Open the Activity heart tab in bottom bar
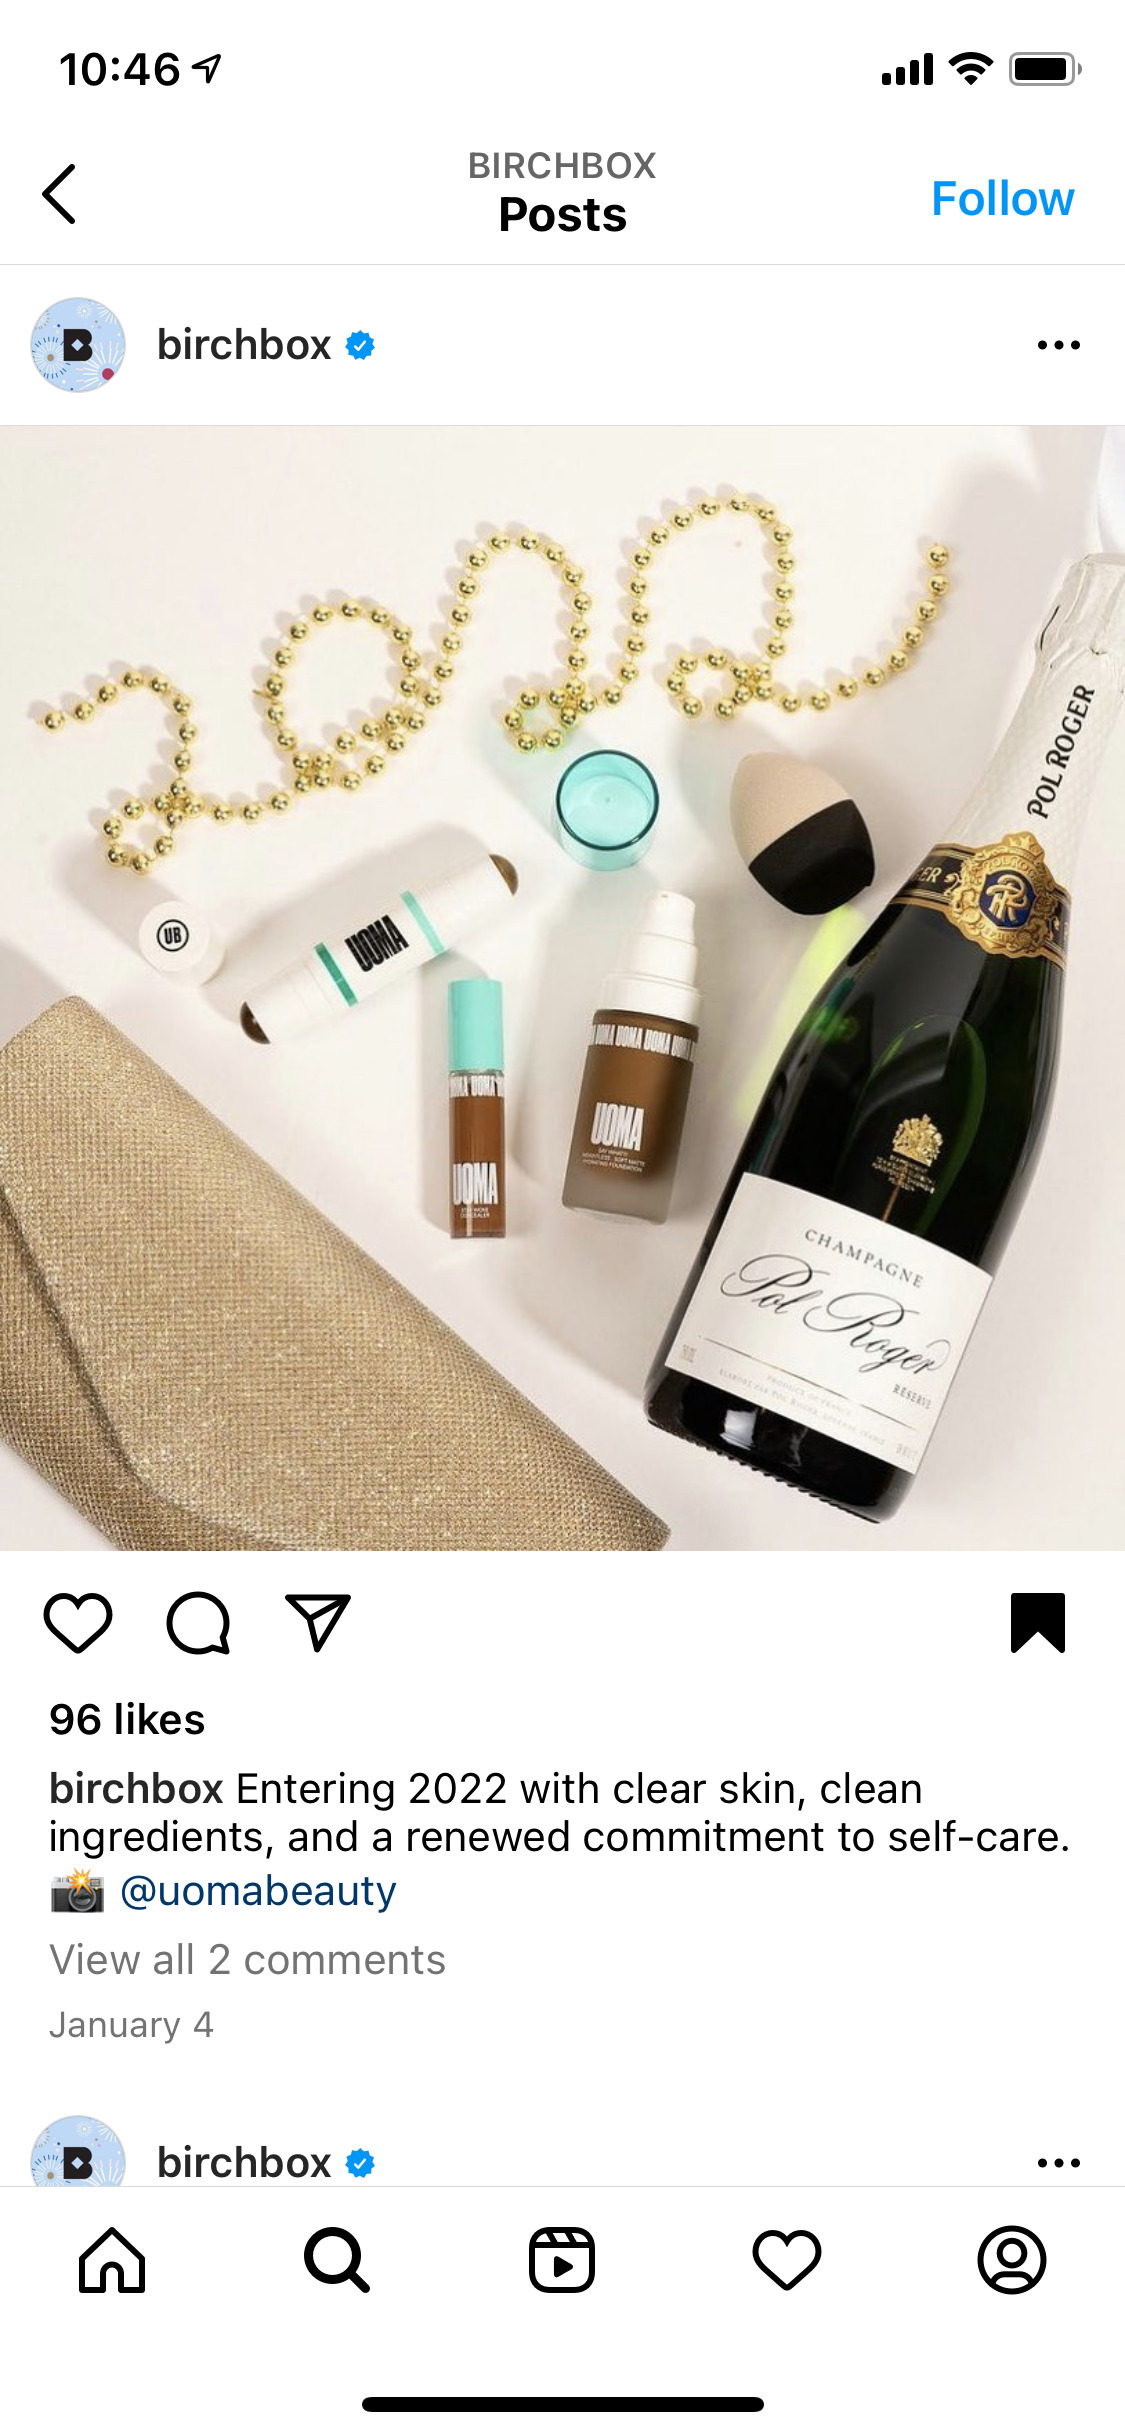 (x=787, y=2260)
